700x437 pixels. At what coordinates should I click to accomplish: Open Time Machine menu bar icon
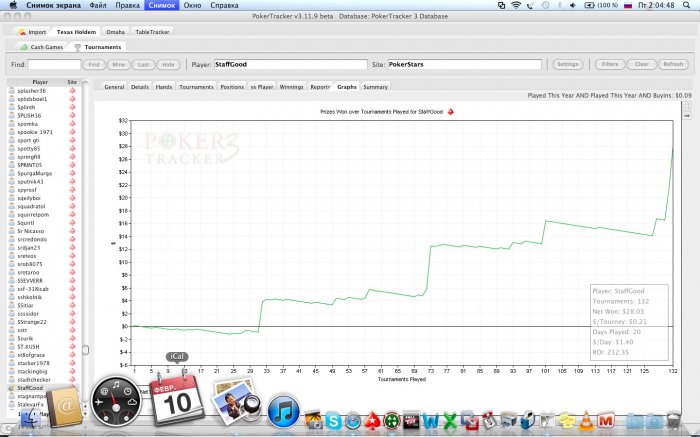(x=545, y=5)
